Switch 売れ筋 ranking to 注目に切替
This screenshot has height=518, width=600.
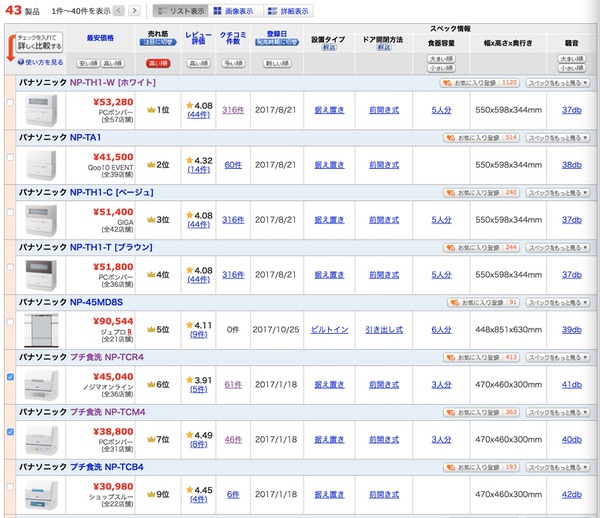pyautogui.click(x=158, y=42)
